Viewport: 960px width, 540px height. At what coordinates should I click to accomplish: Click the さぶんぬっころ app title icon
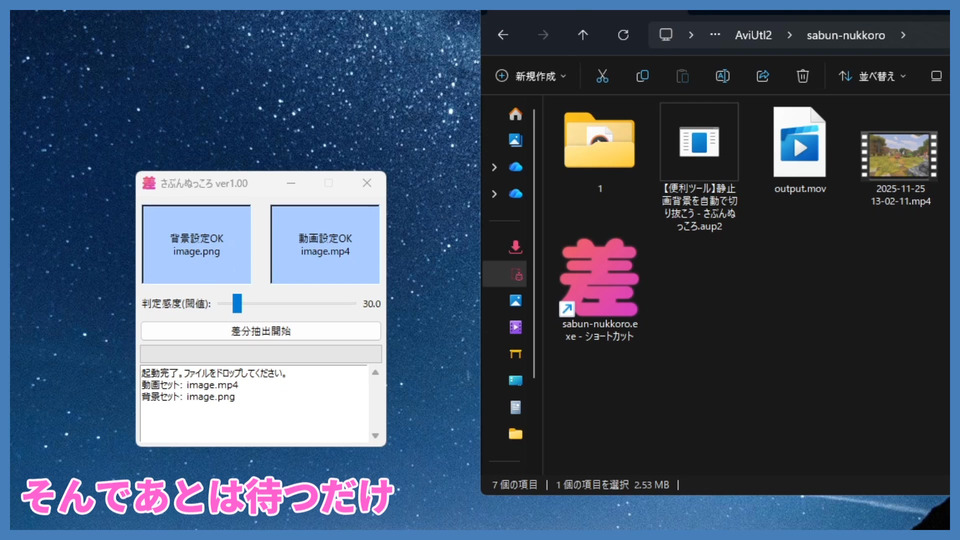(x=149, y=183)
